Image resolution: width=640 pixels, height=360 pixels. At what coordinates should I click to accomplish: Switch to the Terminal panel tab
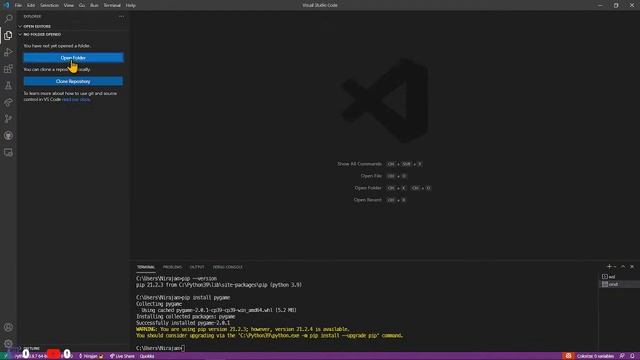[146, 267]
